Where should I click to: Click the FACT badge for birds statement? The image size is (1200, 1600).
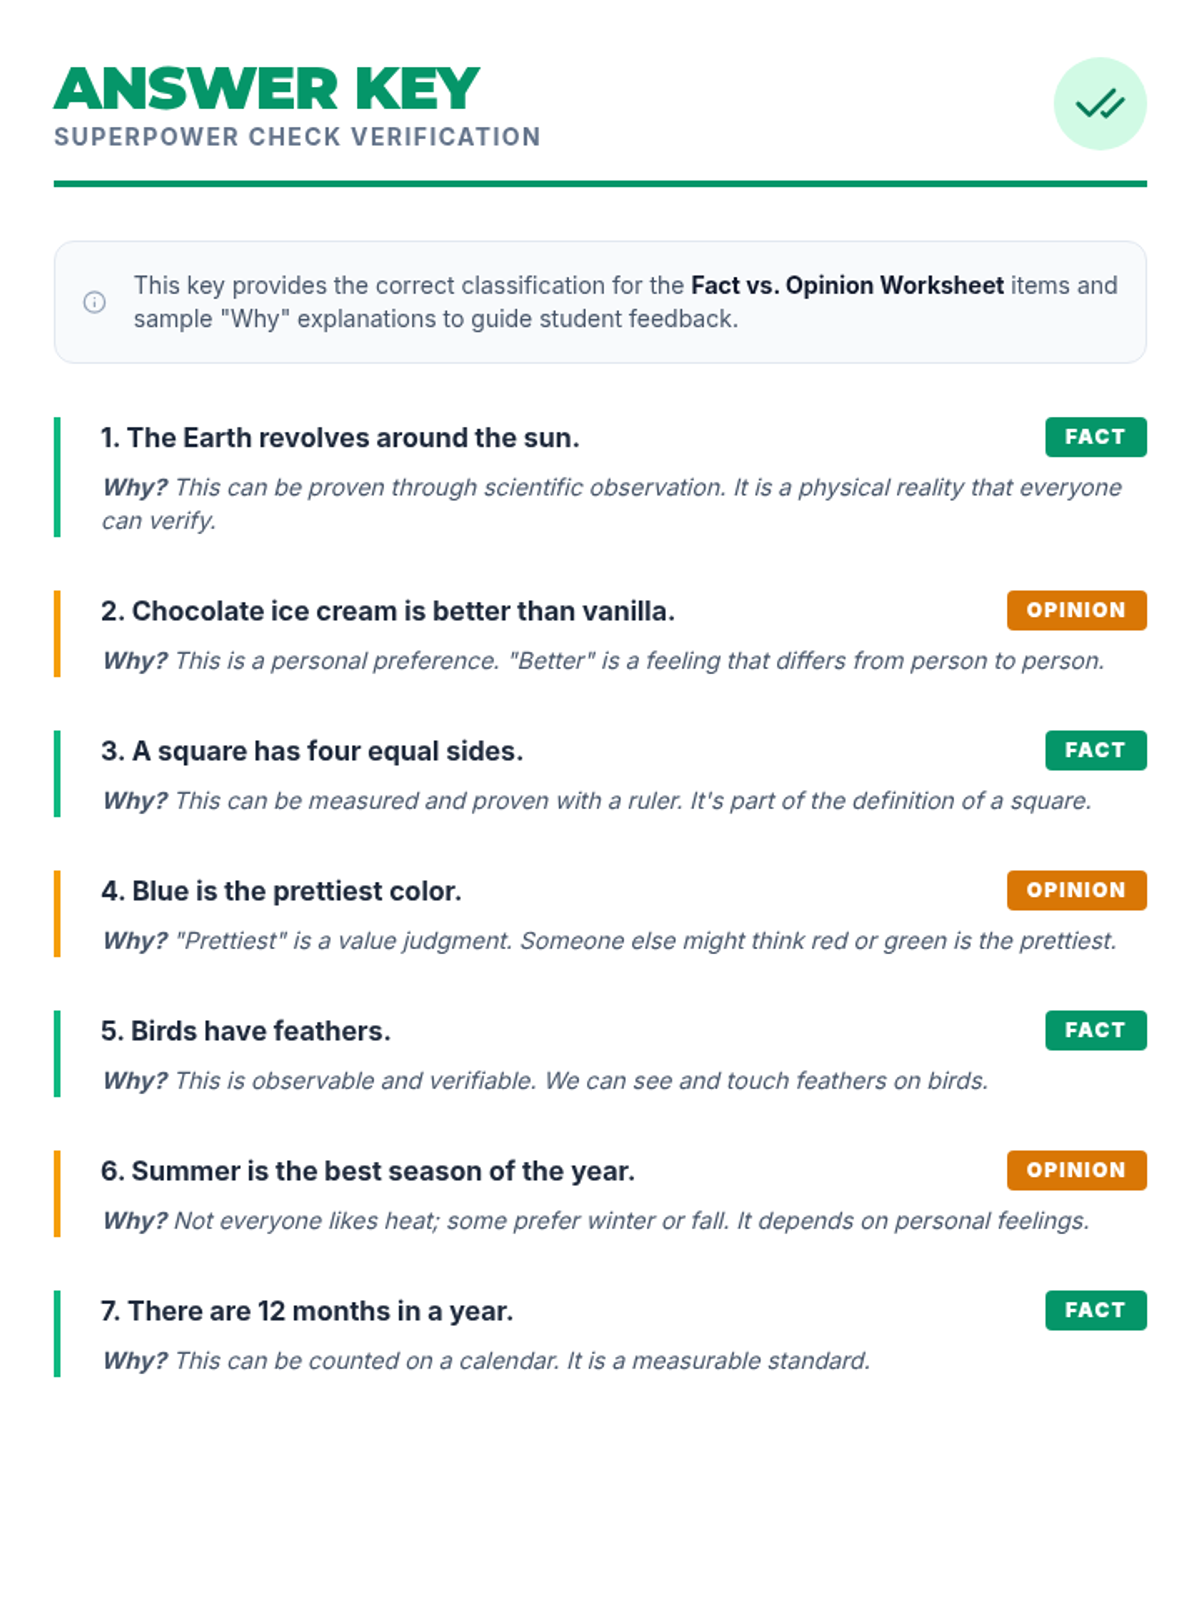1095,1030
